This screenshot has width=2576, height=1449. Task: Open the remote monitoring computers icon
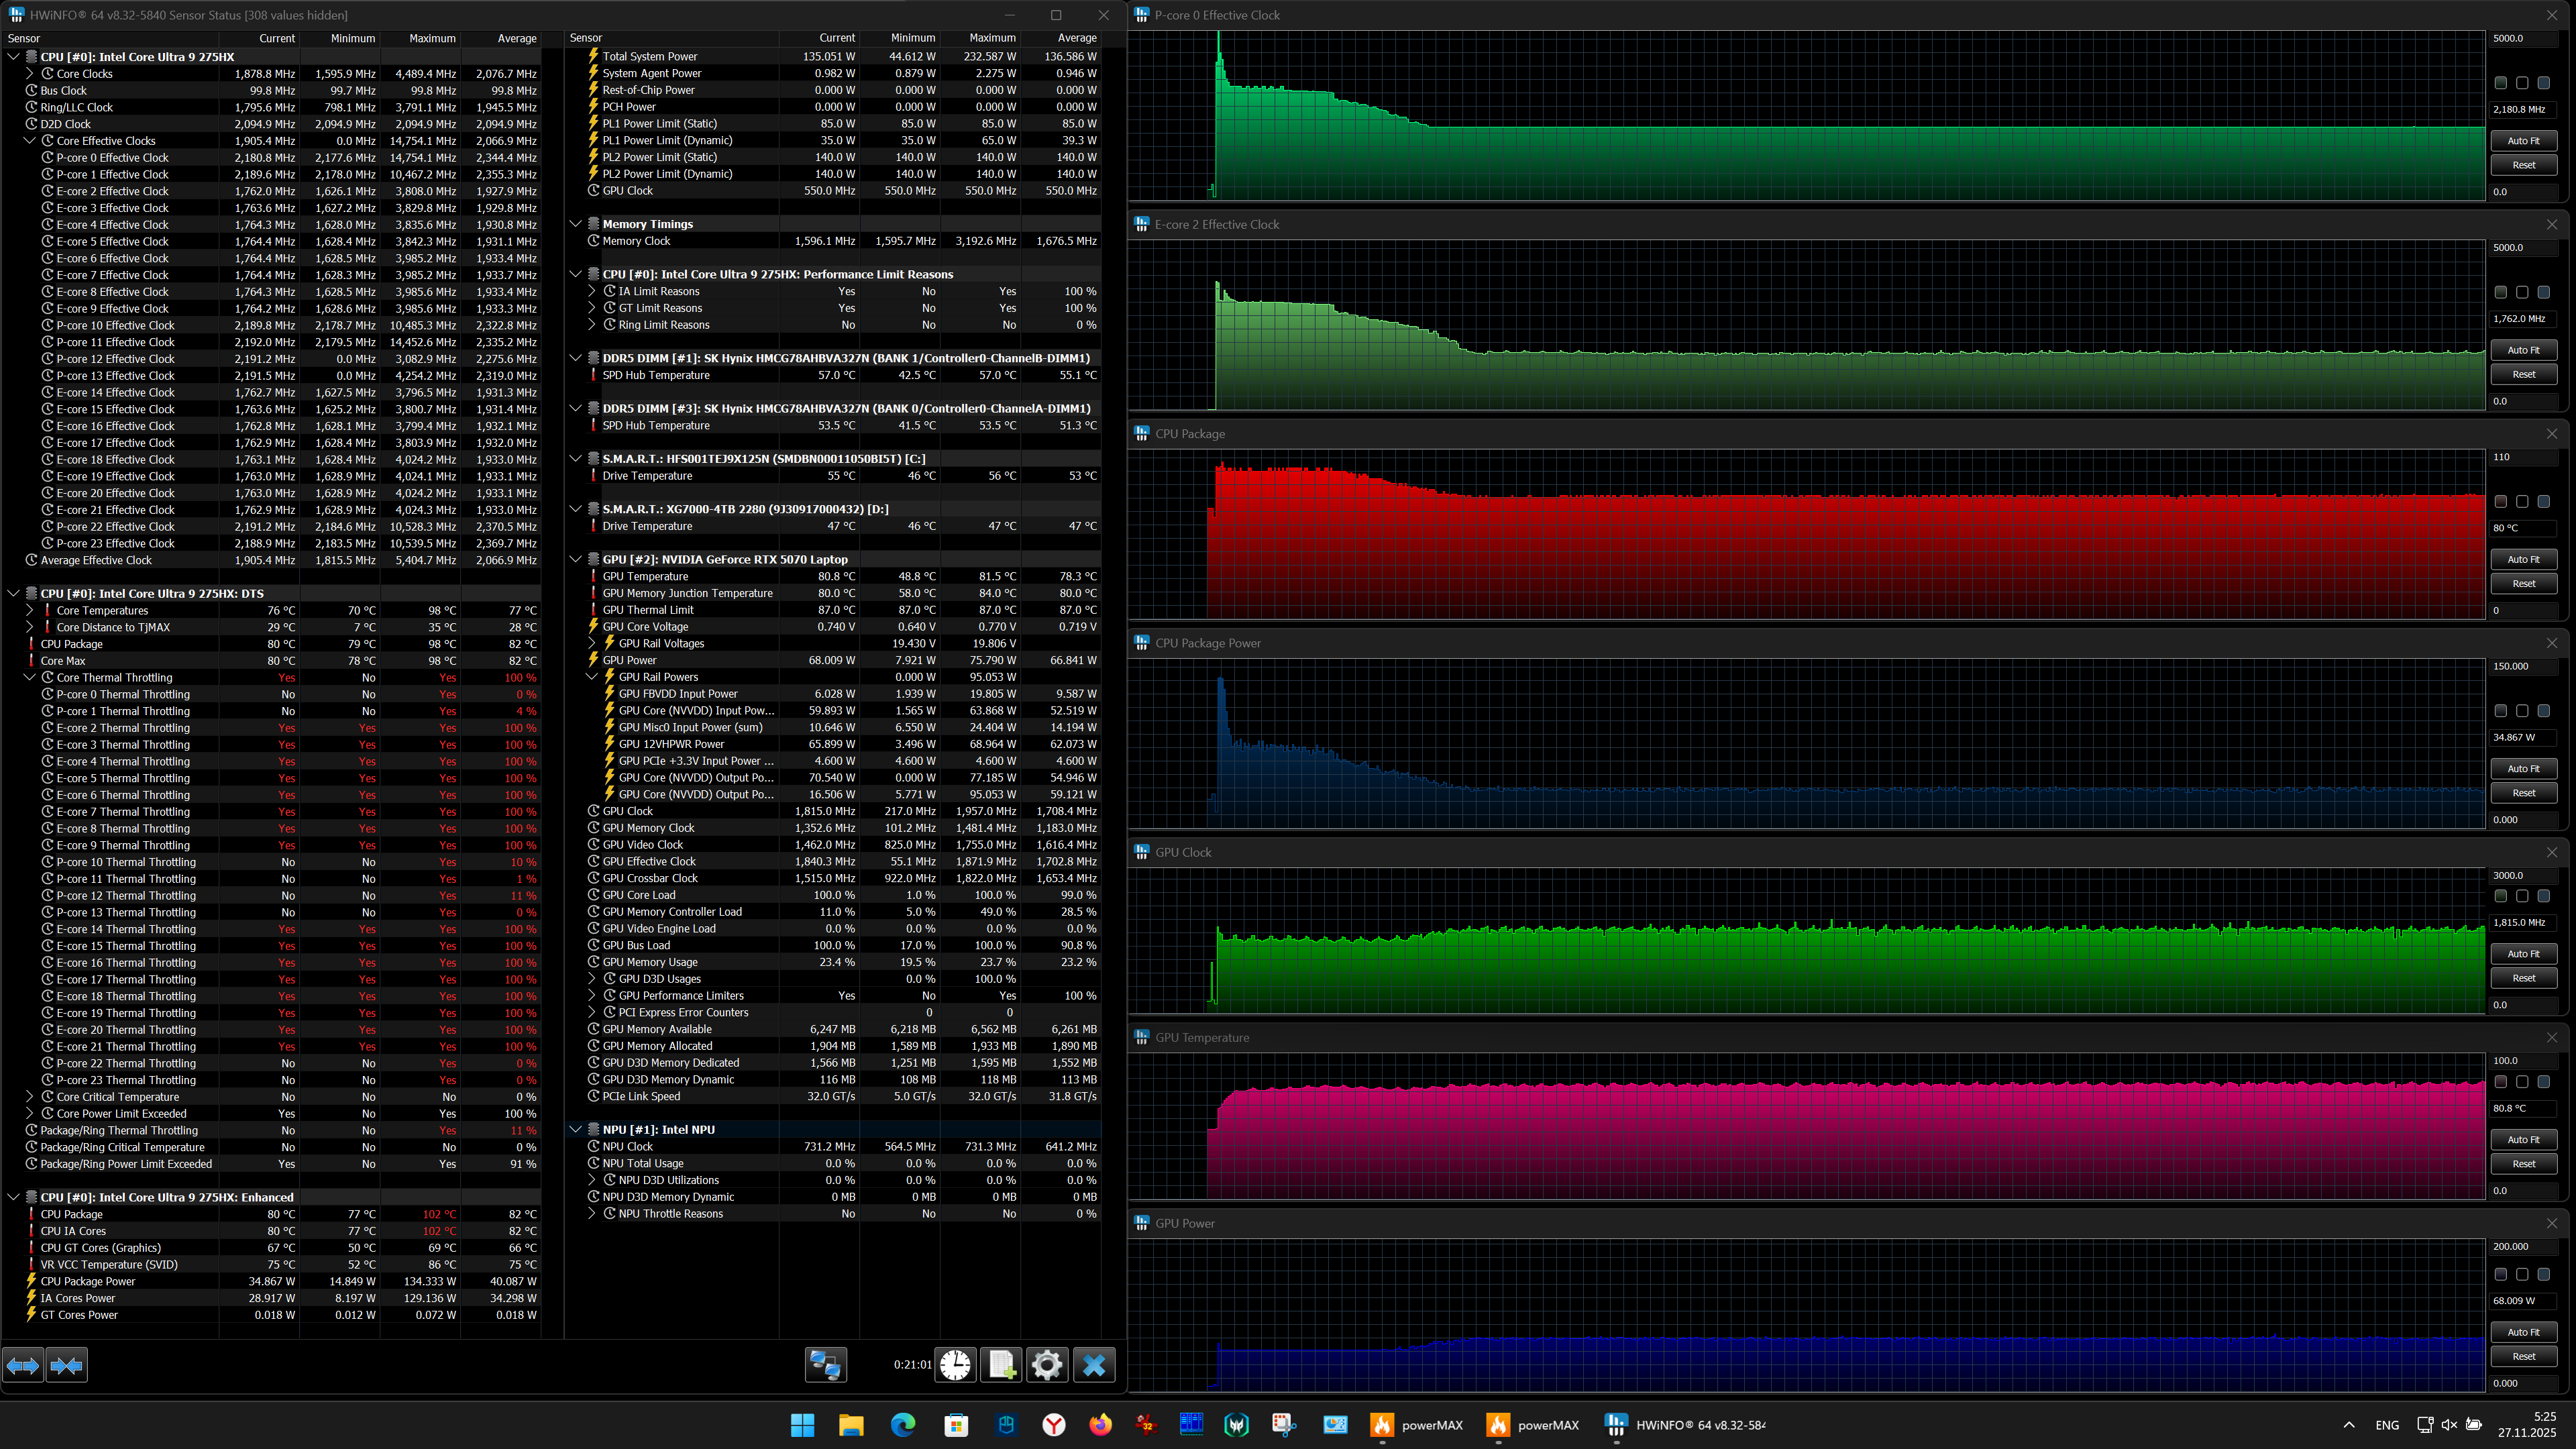pyautogui.click(x=826, y=1365)
